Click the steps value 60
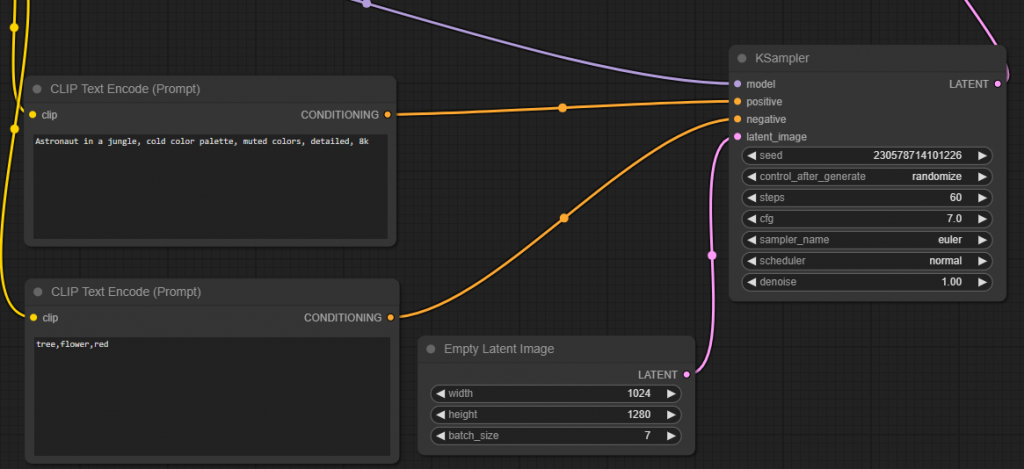The height and width of the screenshot is (469, 1024). click(955, 197)
